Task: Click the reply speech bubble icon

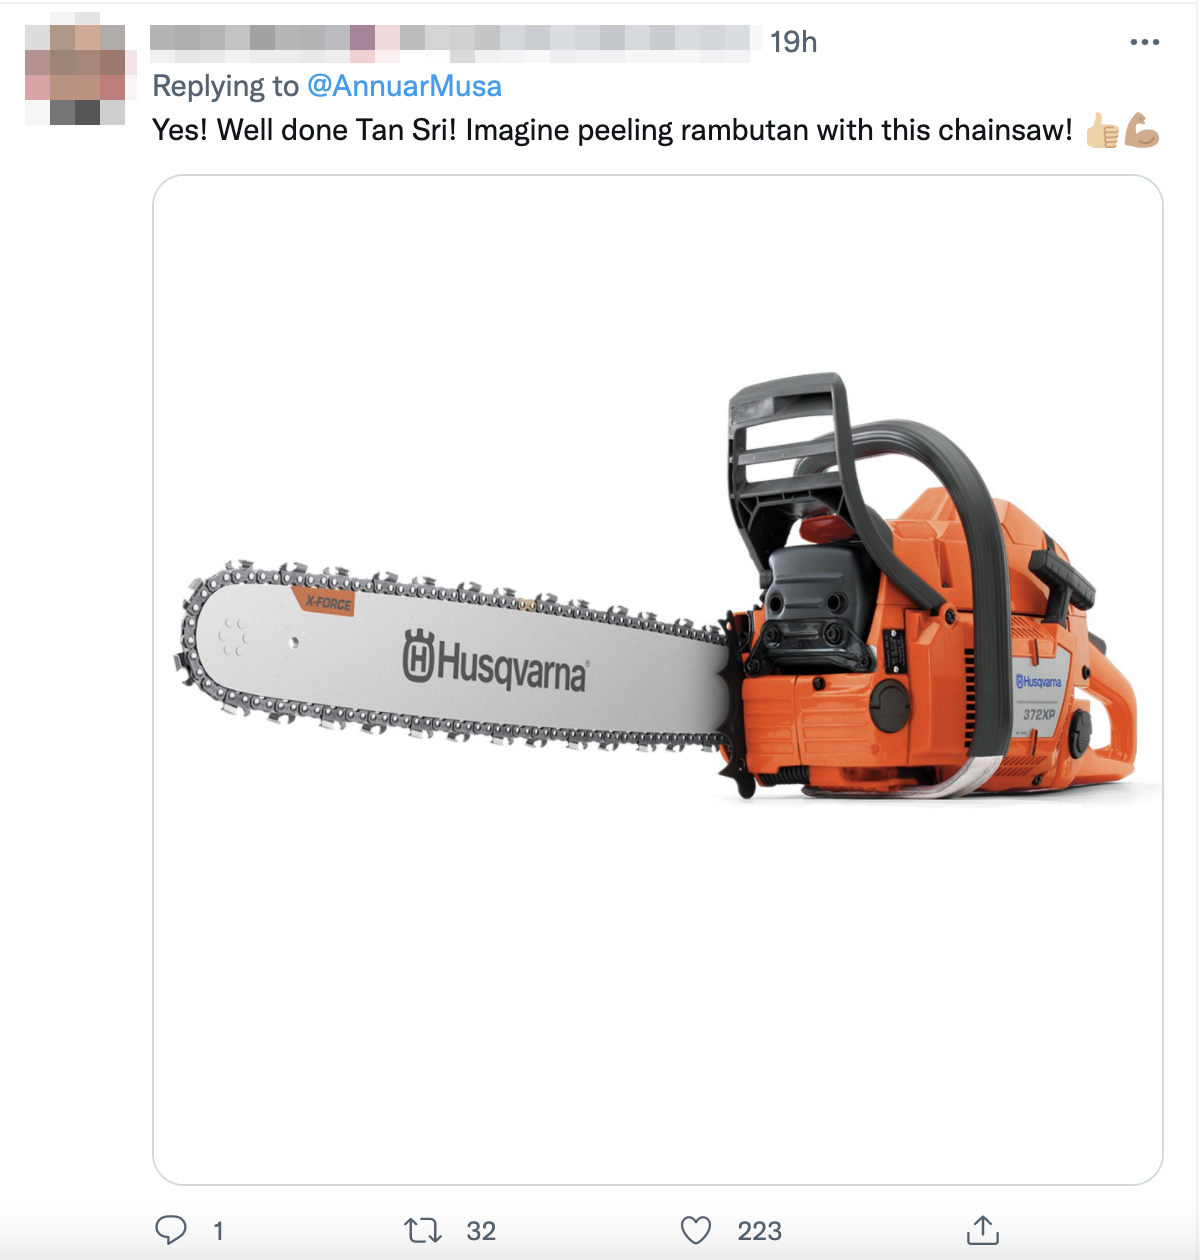Action: [x=171, y=1230]
